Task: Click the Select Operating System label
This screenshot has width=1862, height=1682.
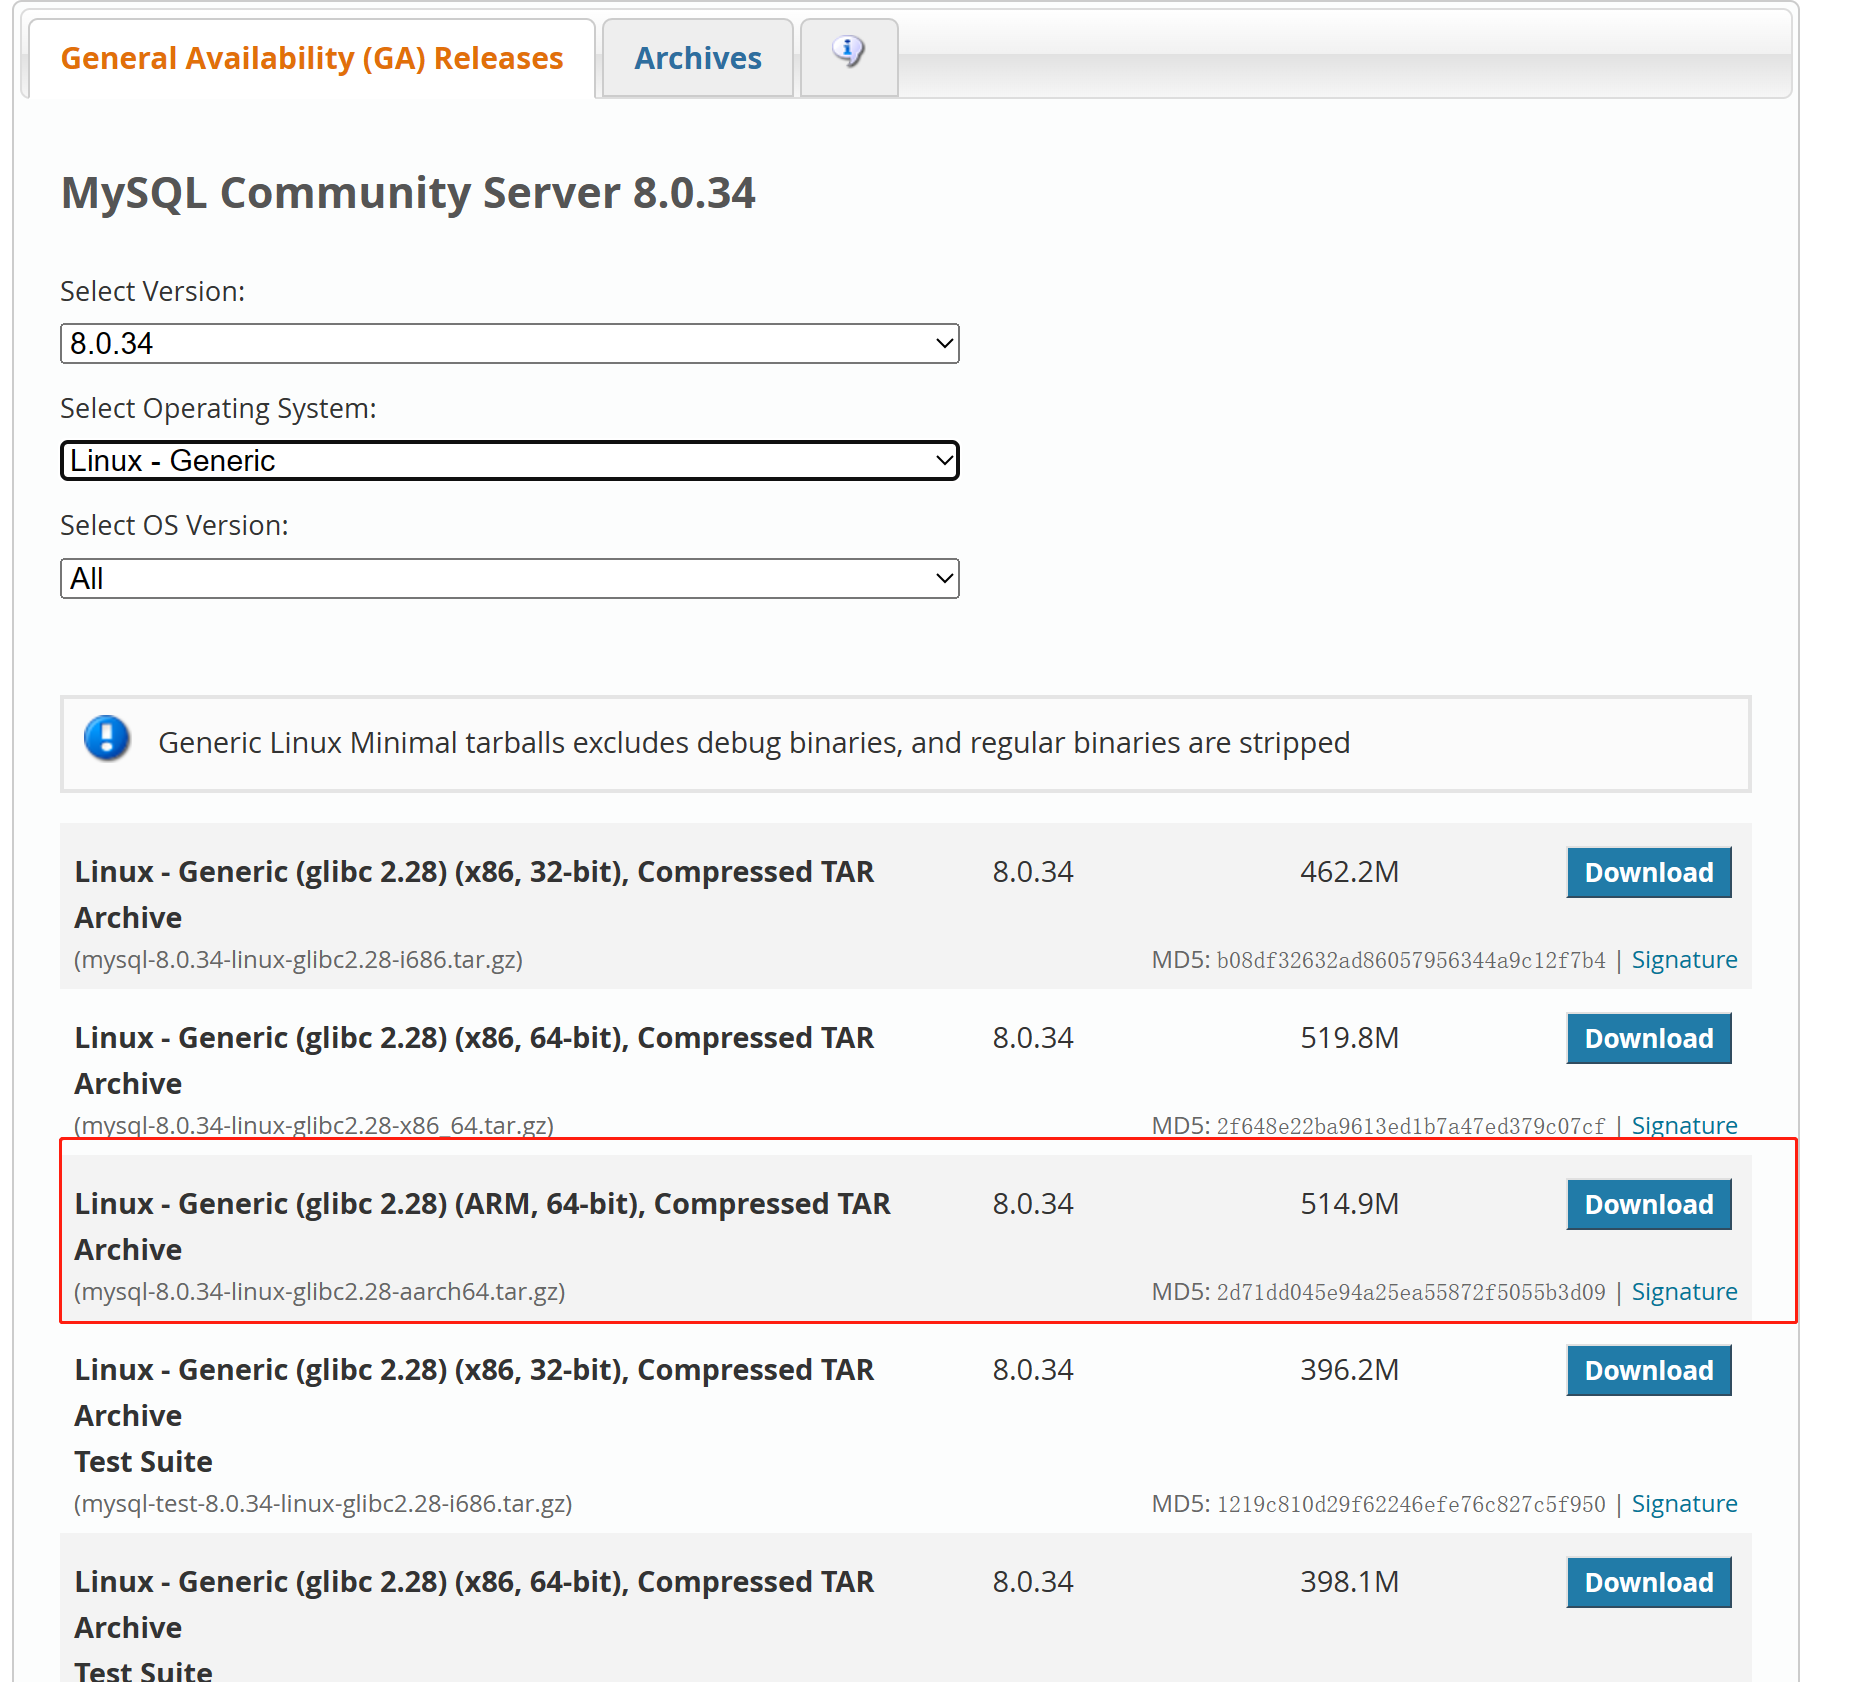Action: 218,408
